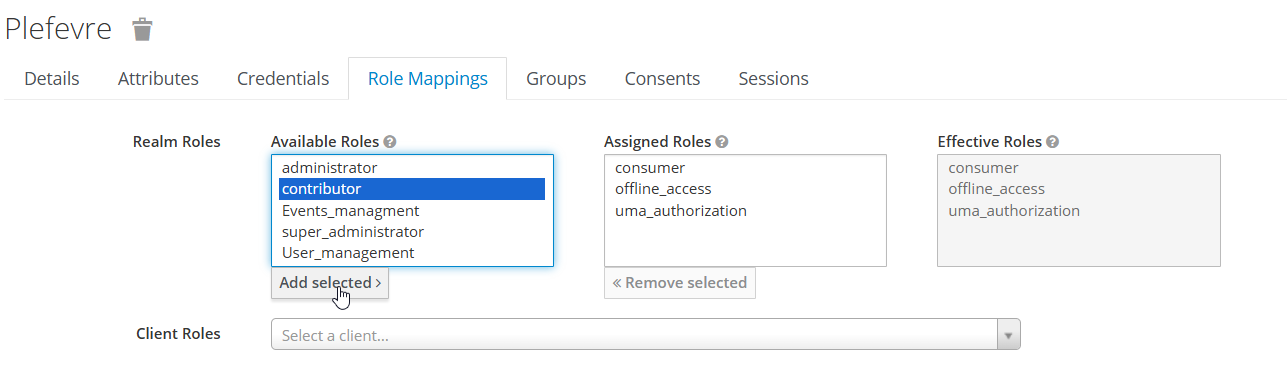Click consumer in Effective Roles list
This screenshot has width=1287, height=375.
(1078, 168)
